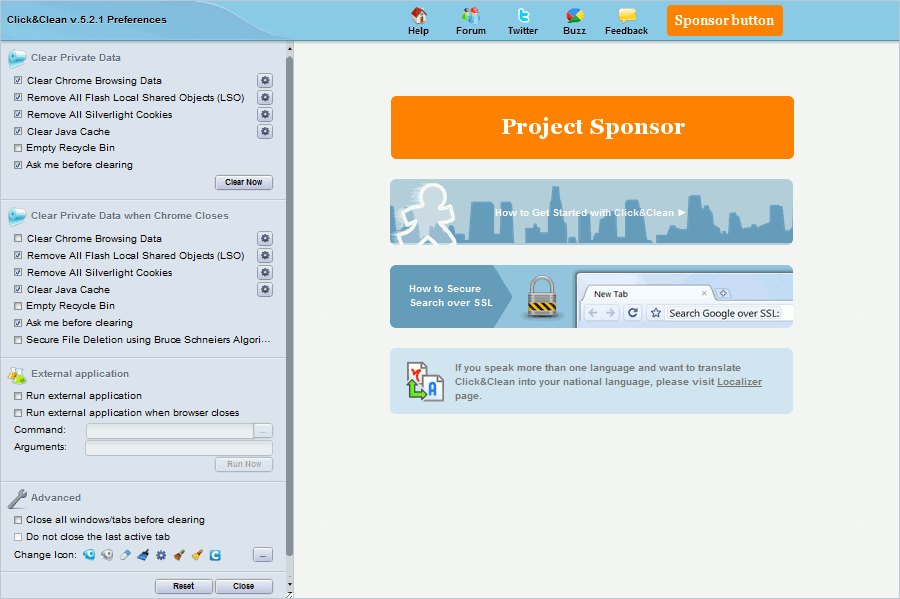Enable Run external application when browser closes
This screenshot has height=599, width=900.
[18, 413]
